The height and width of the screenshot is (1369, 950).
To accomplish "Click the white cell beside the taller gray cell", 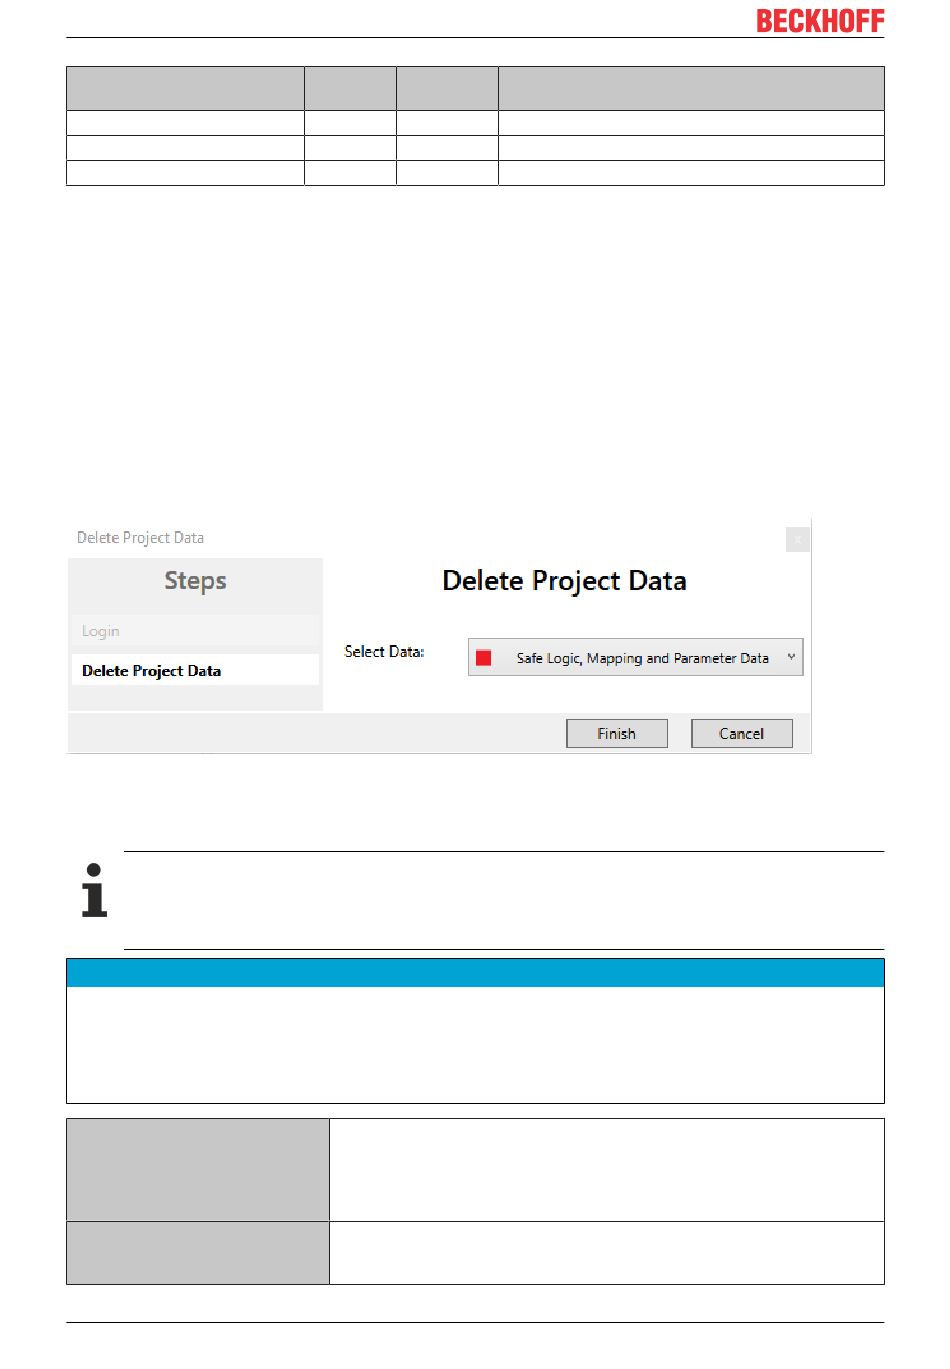I will (x=607, y=1170).
